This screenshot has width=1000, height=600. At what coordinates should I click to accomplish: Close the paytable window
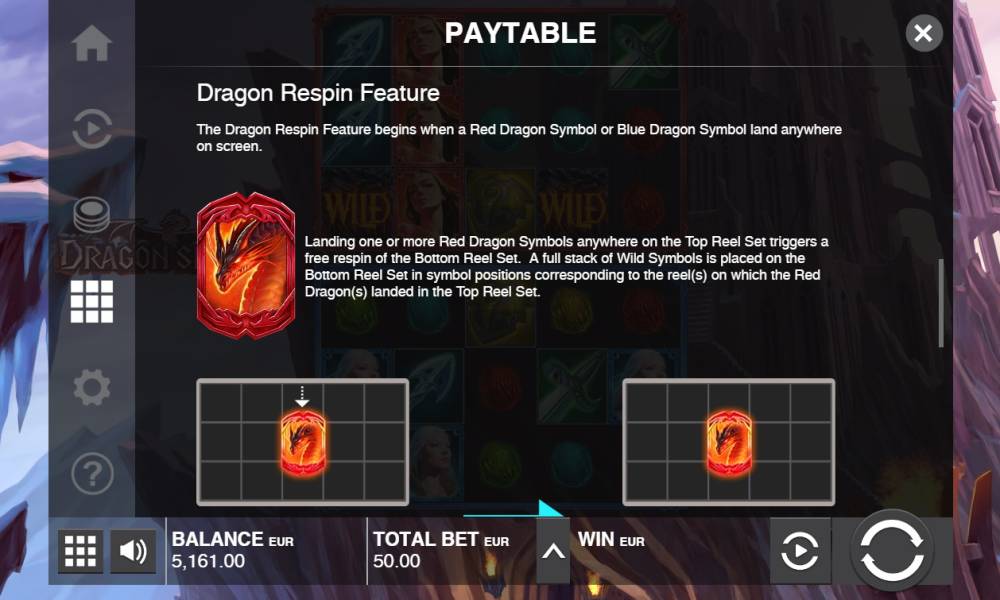pyautogui.click(x=923, y=33)
